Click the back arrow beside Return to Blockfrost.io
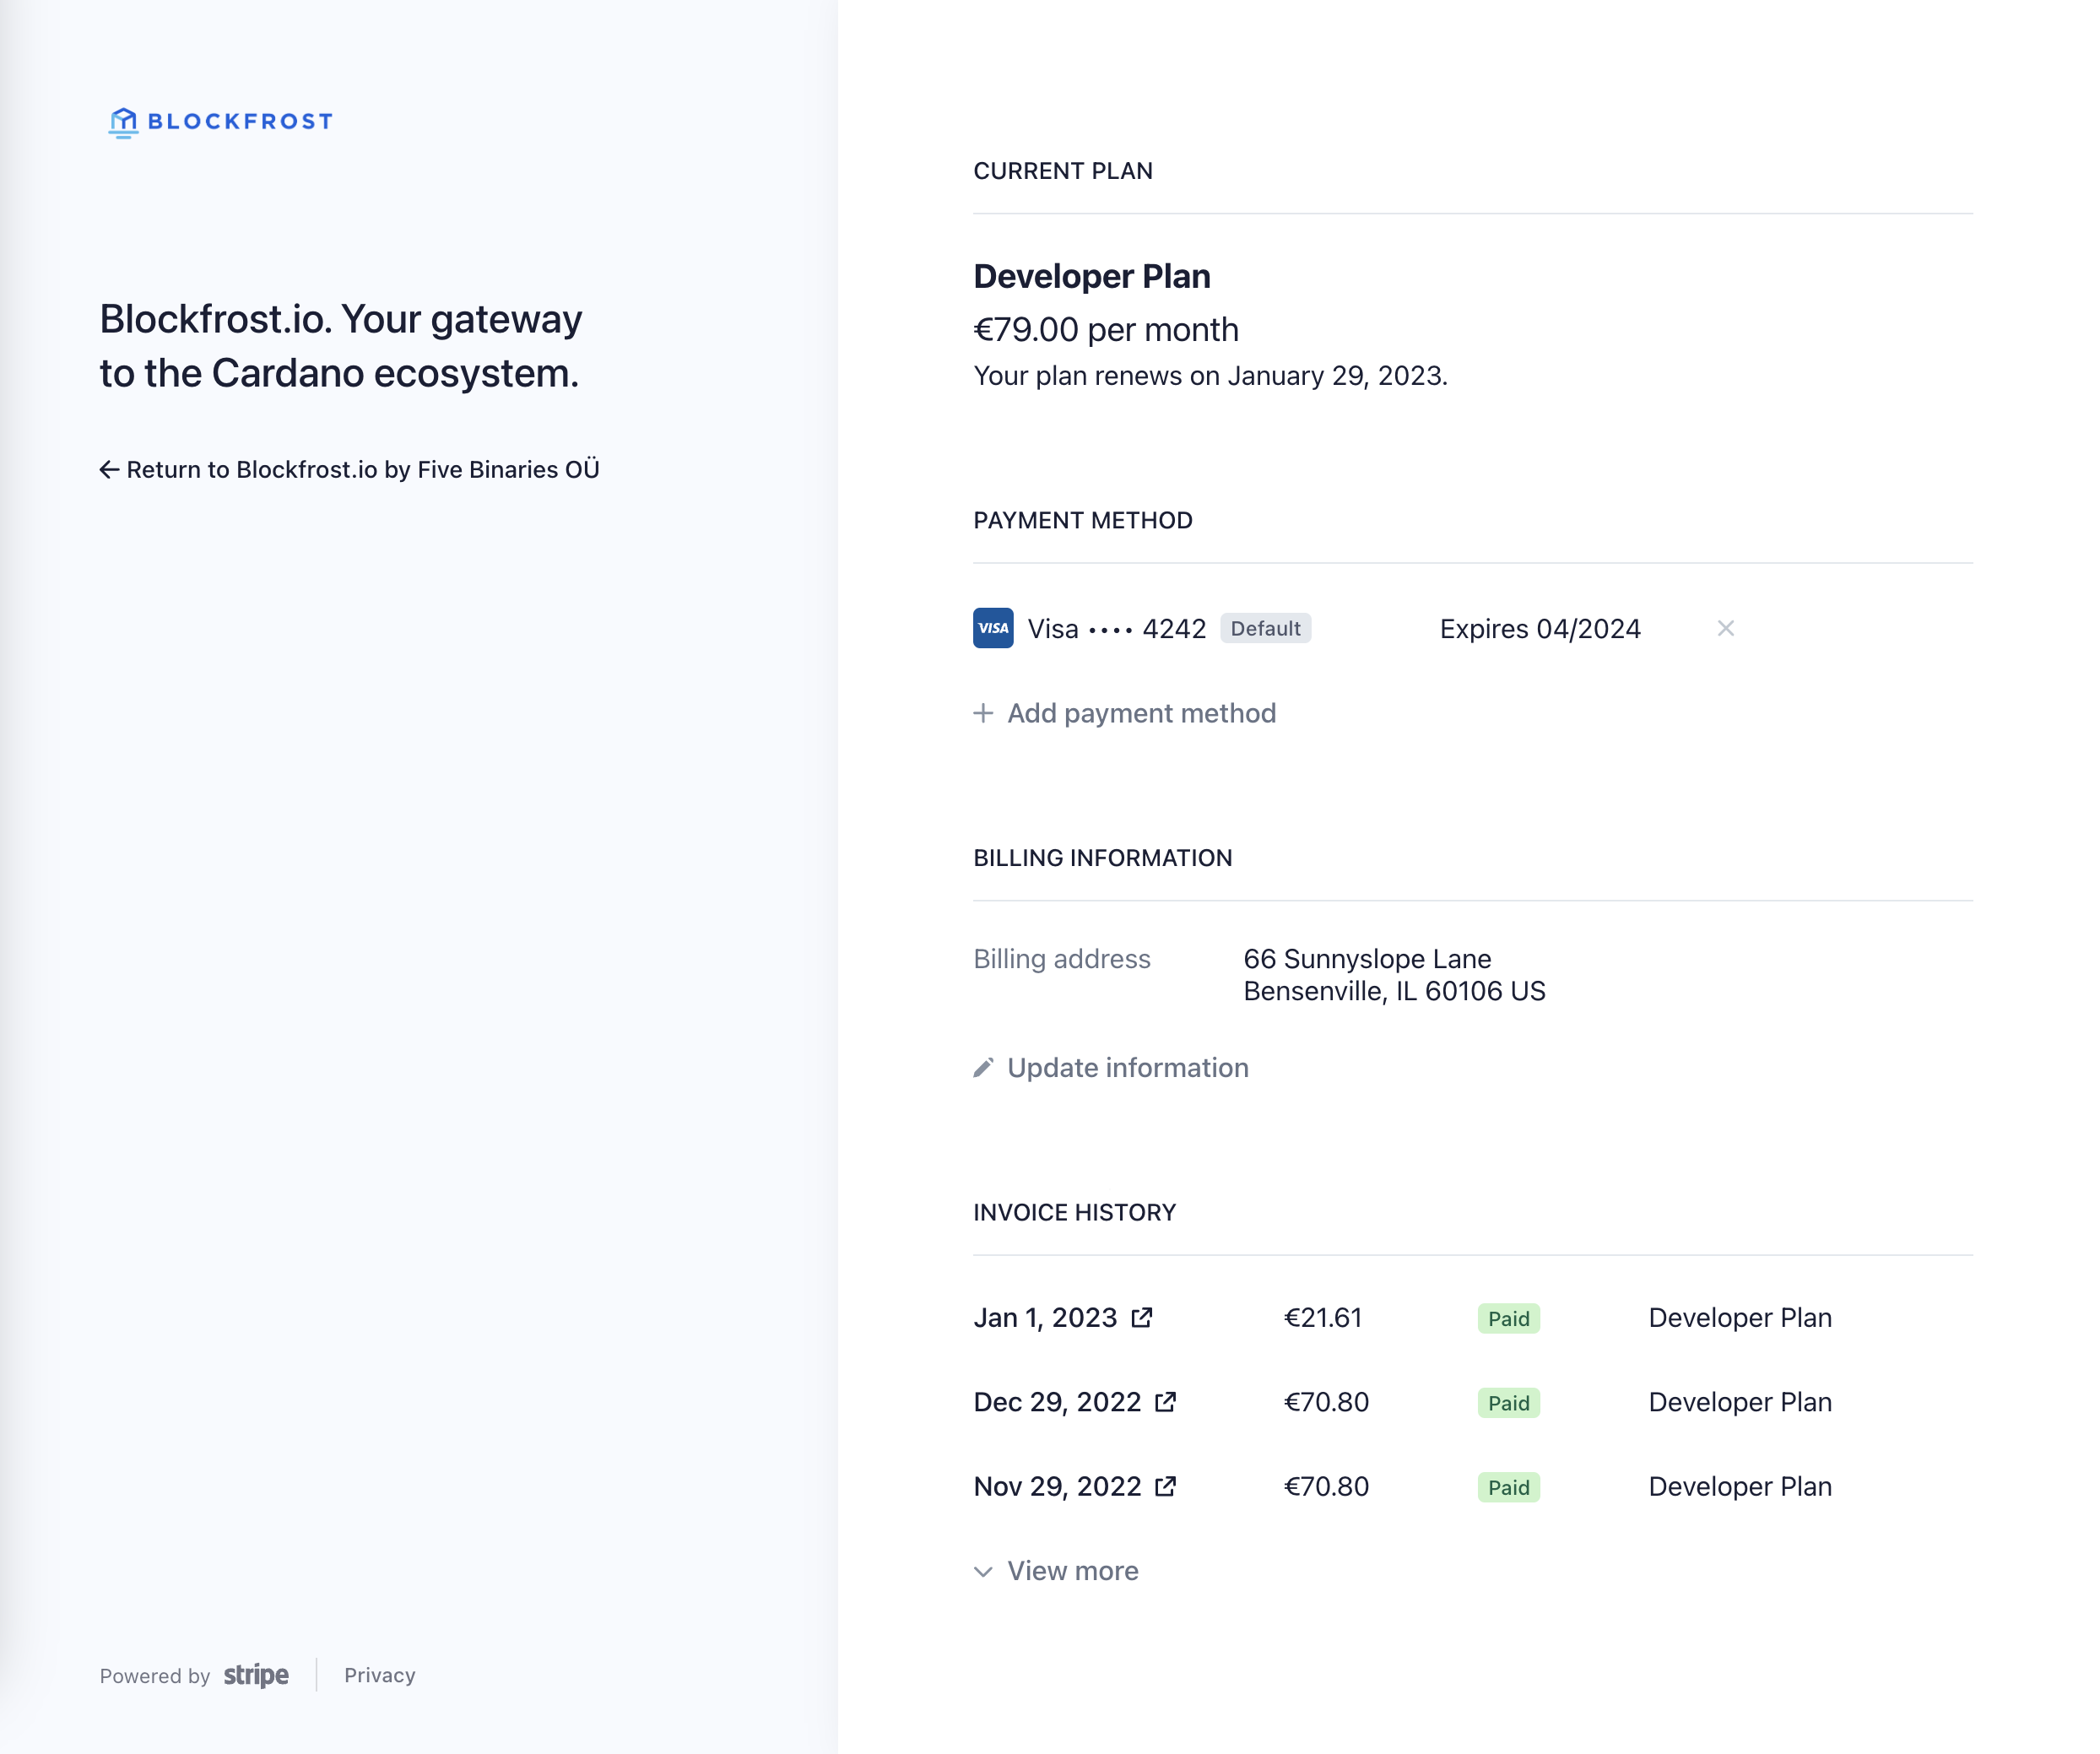 tap(110, 468)
